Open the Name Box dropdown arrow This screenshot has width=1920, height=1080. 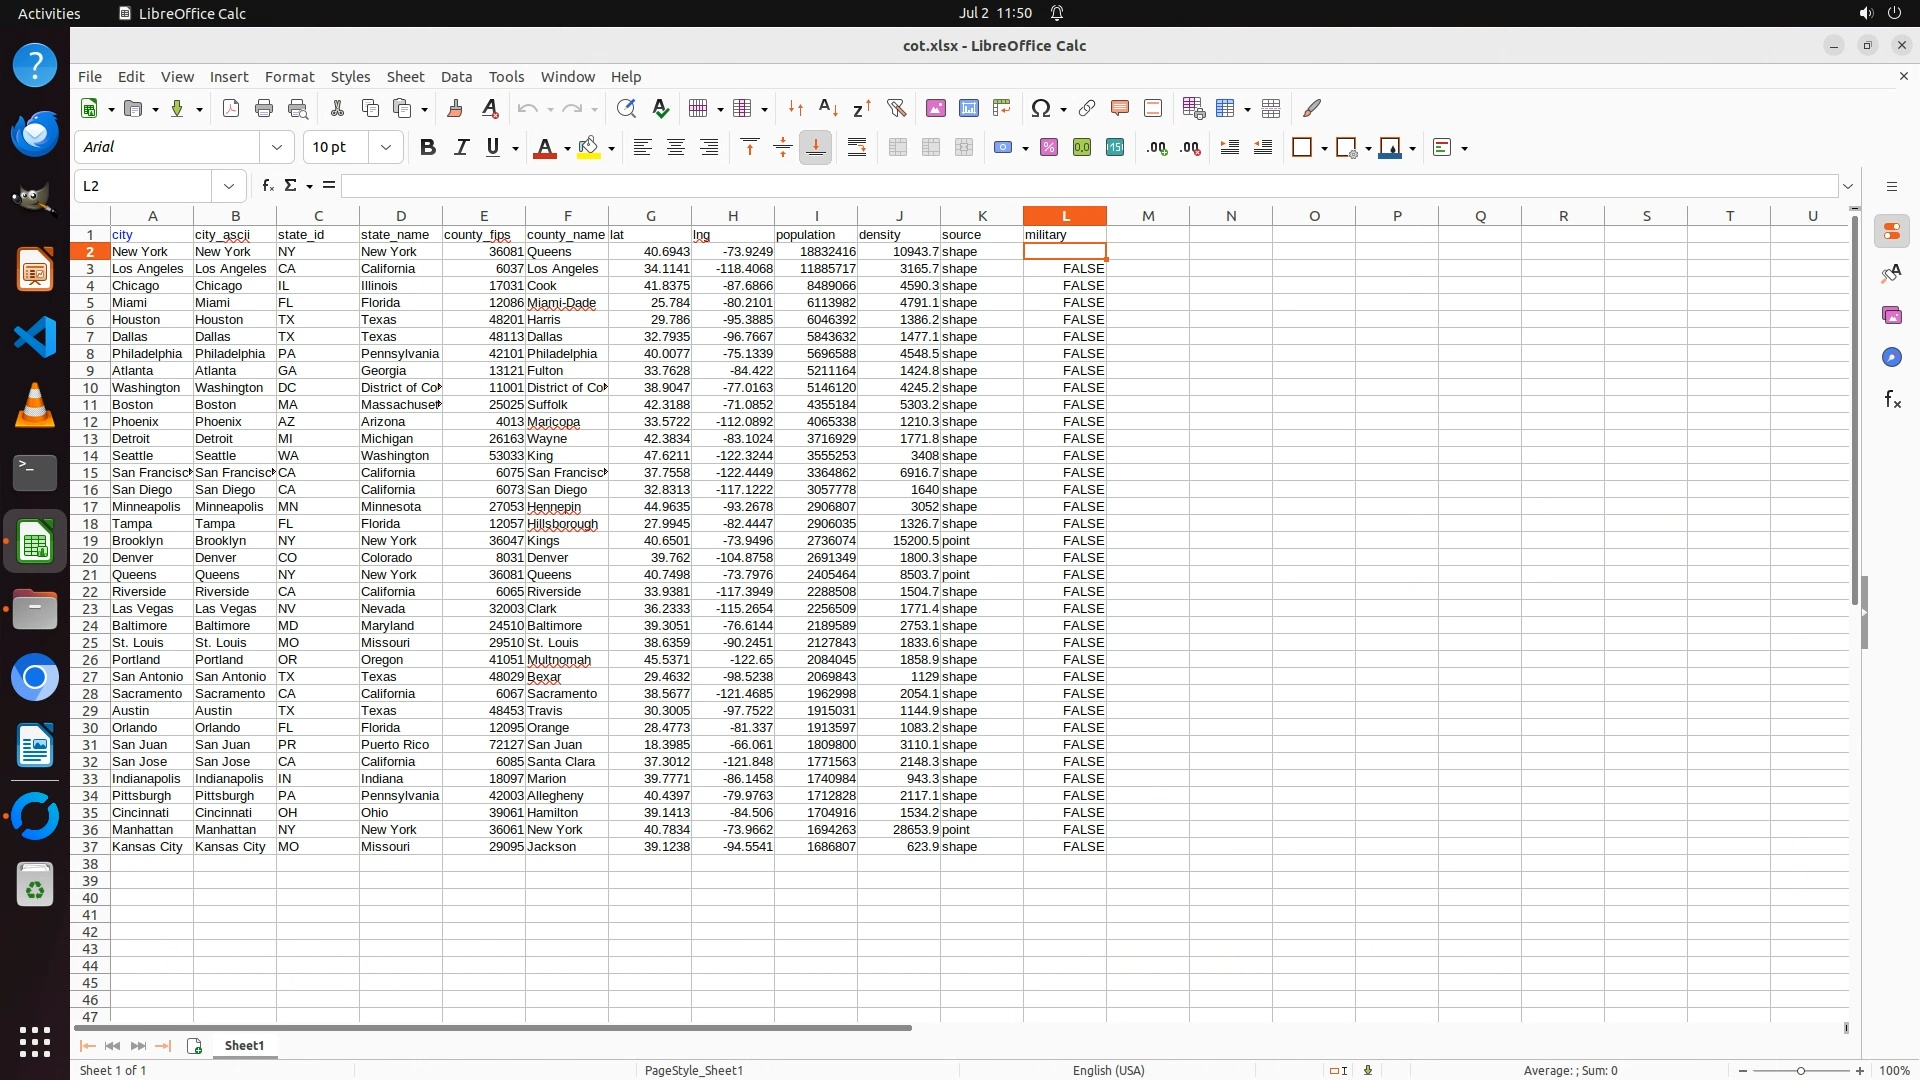[x=229, y=185]
